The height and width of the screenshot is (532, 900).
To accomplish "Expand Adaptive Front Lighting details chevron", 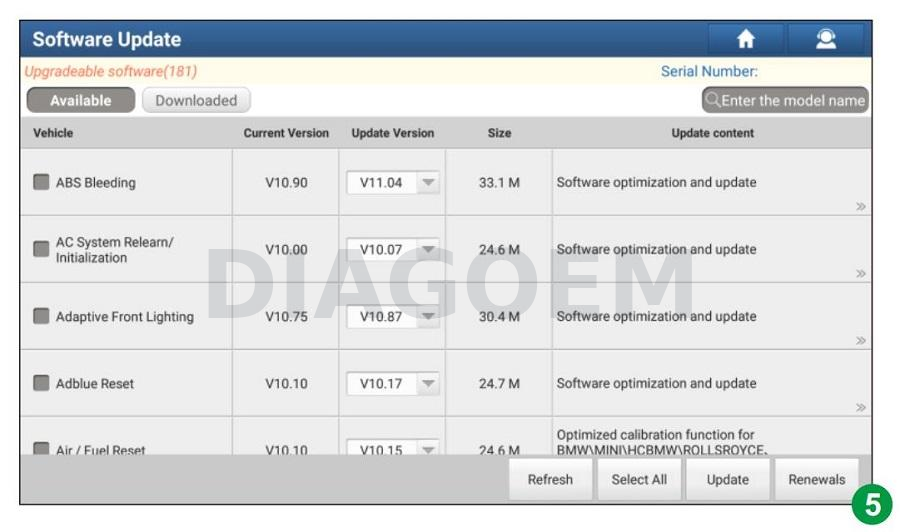I will [x=860, y=340].
